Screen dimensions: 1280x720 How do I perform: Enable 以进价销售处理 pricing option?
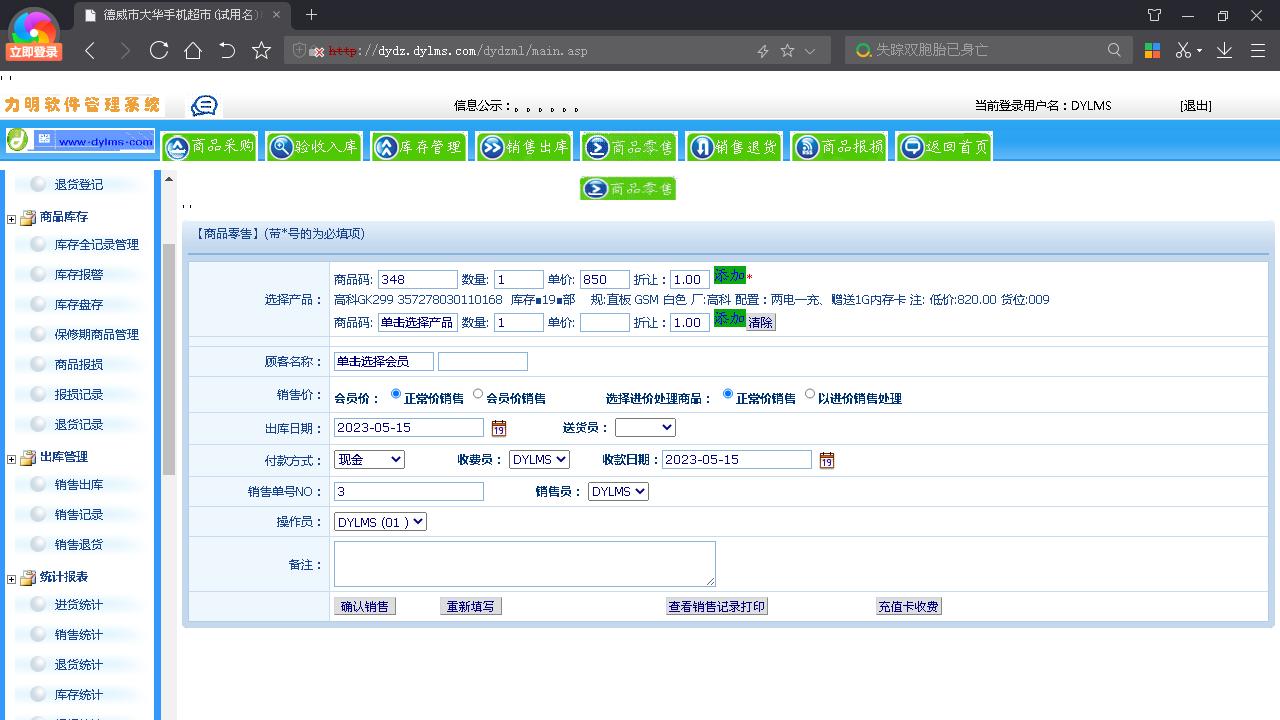coord(809,395)
